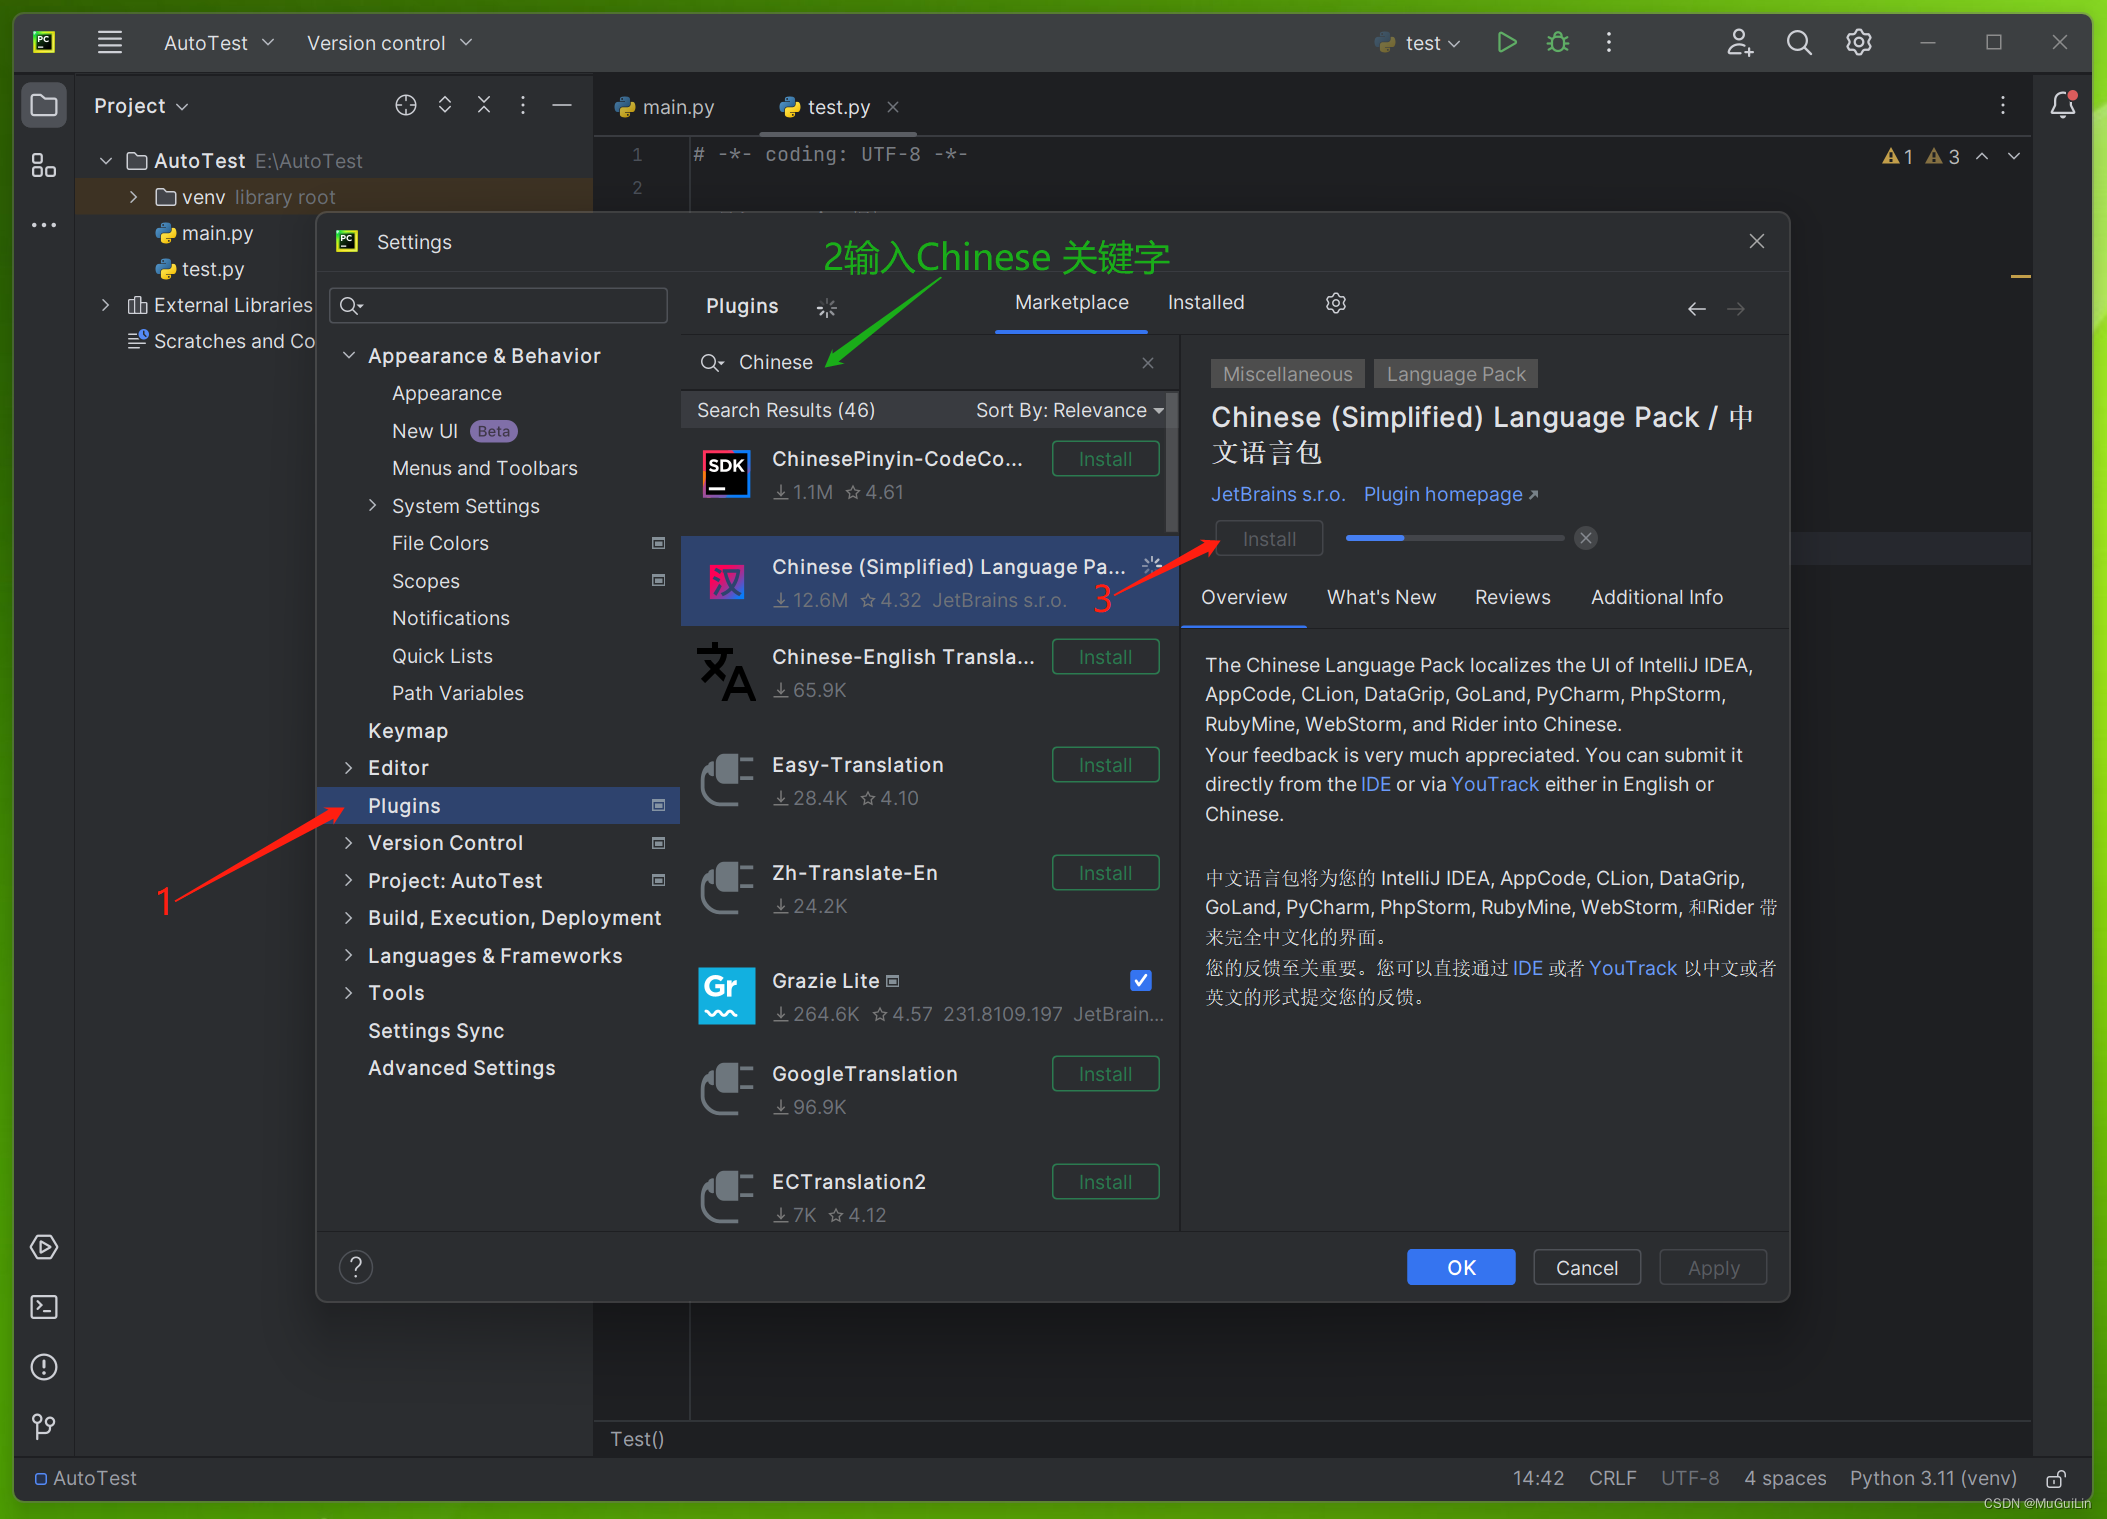2107x1519 pixels.
Task: Open the Services tool window icon
Action: (44, 1247)
